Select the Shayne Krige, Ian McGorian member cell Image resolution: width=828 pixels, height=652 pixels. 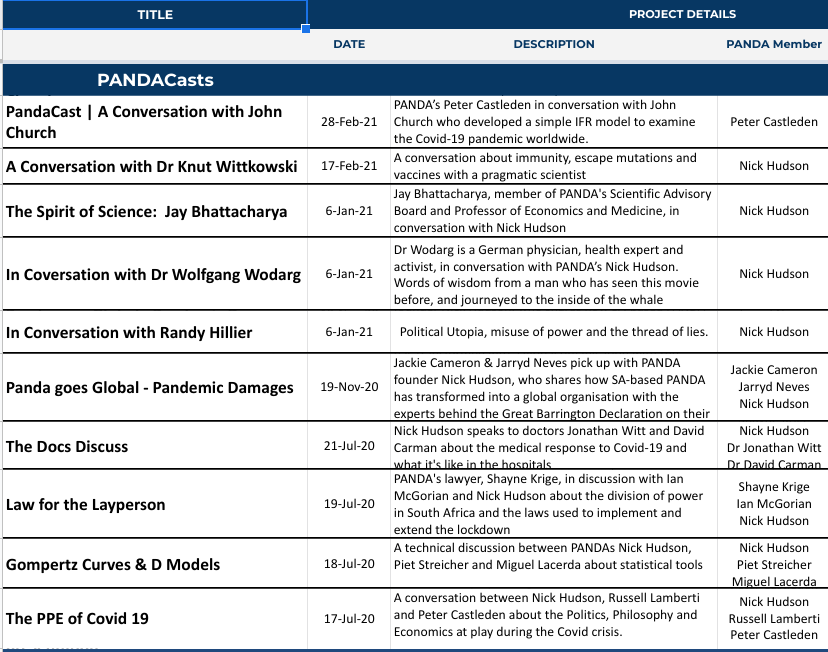(774, 504)
